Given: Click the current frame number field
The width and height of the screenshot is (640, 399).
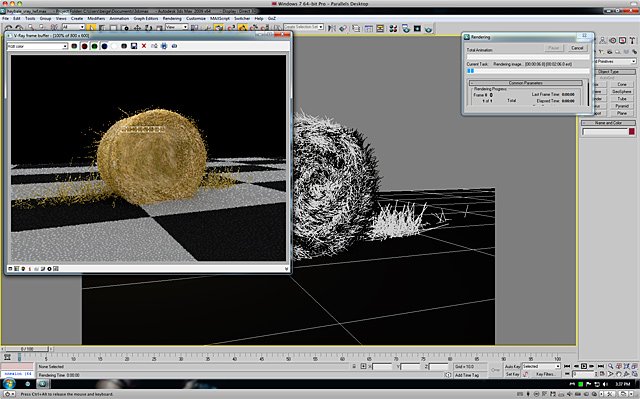Looking at the screenshot, I should click(x=584, y=374).
